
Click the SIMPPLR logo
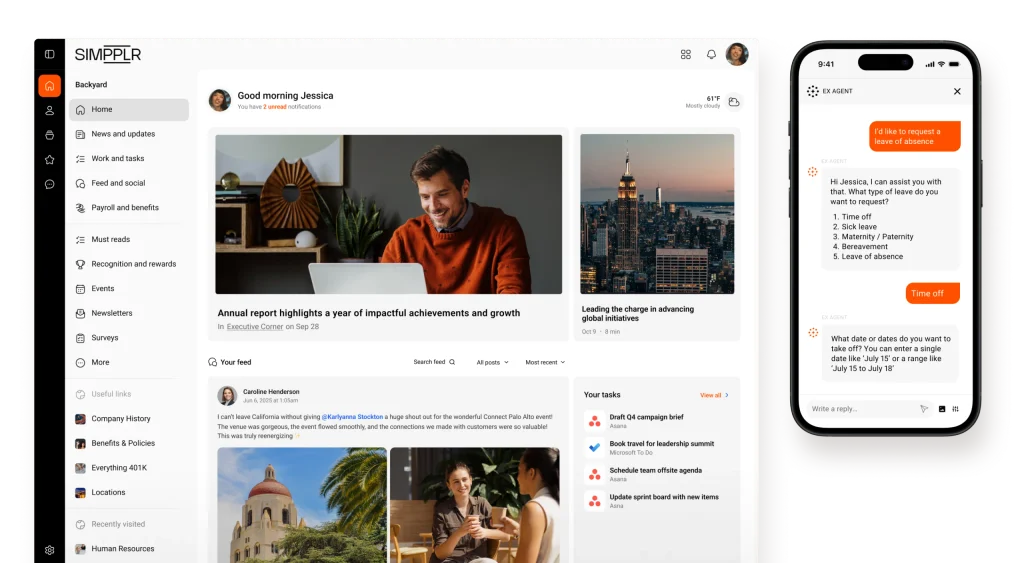point(108,55)
